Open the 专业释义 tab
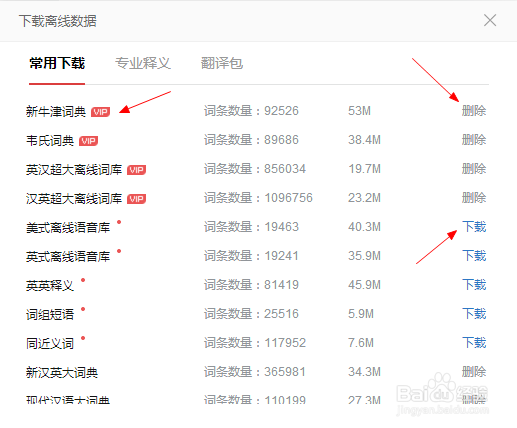The height and width of the screenshot is (428, 517). [x=143, y=63]
